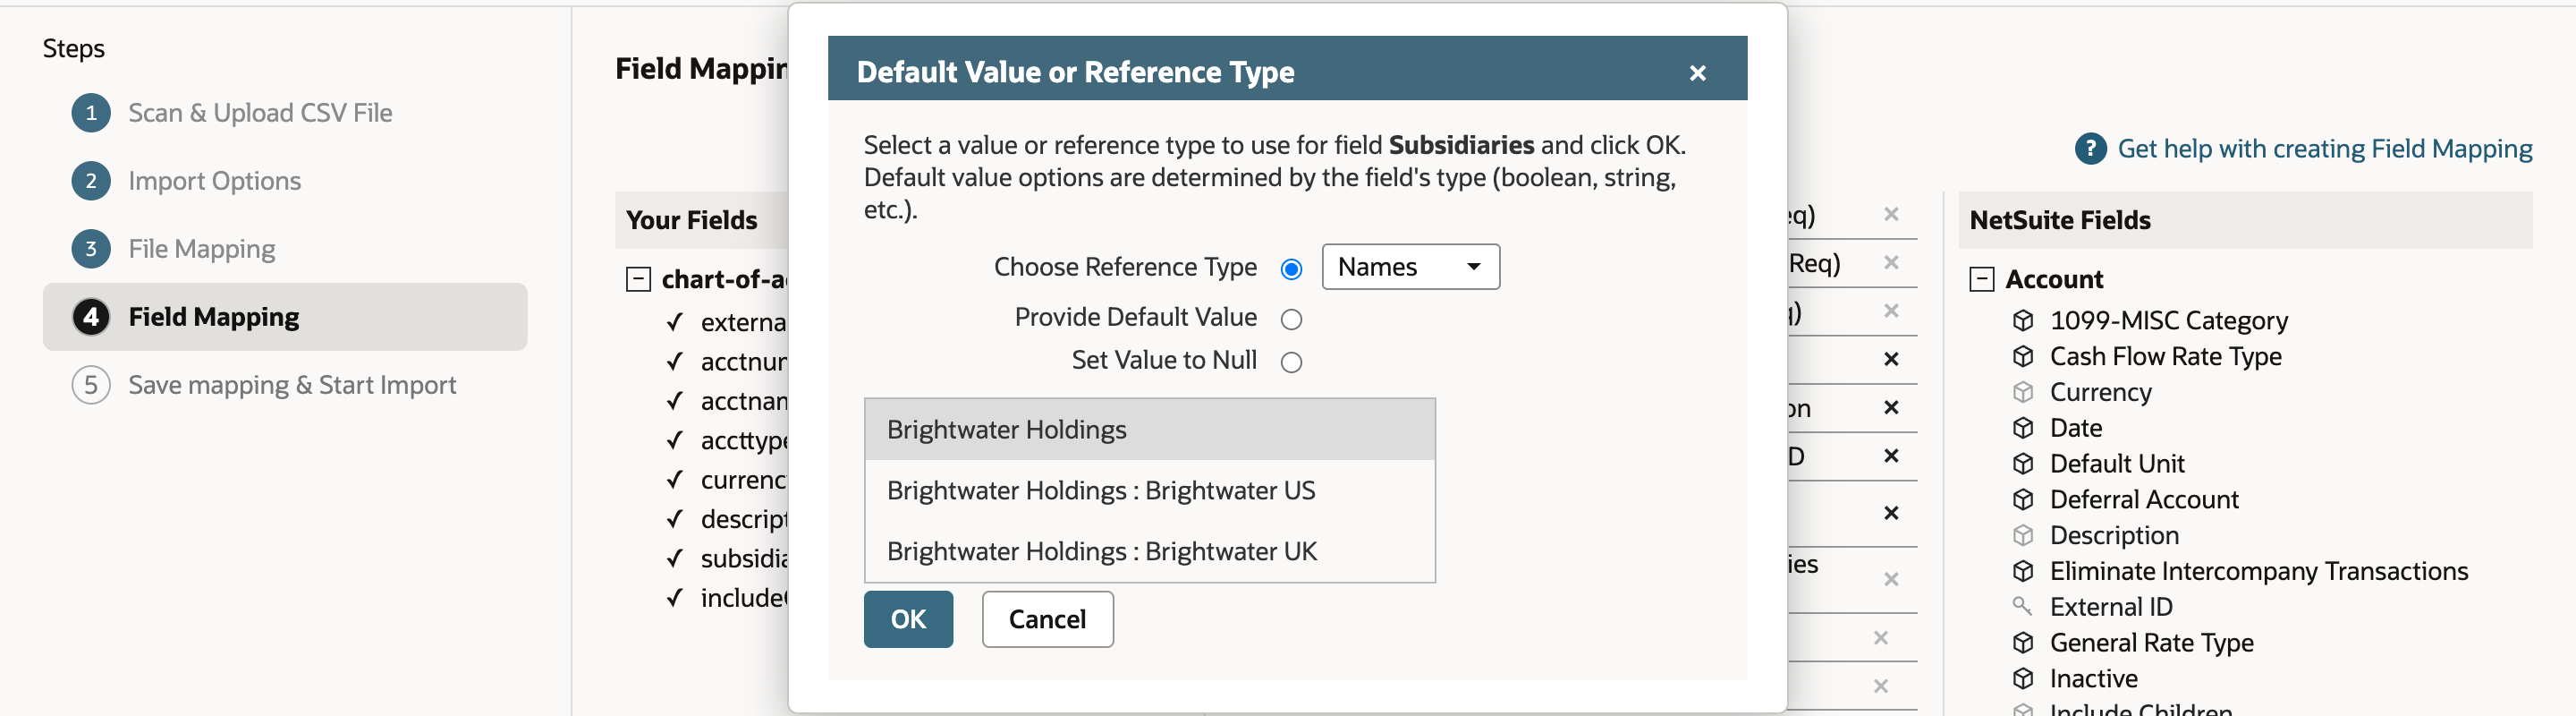Close the Default Value or Reference Type dialog
The height and width of the screenshot is (716, 2576).
pos(1697,73)
